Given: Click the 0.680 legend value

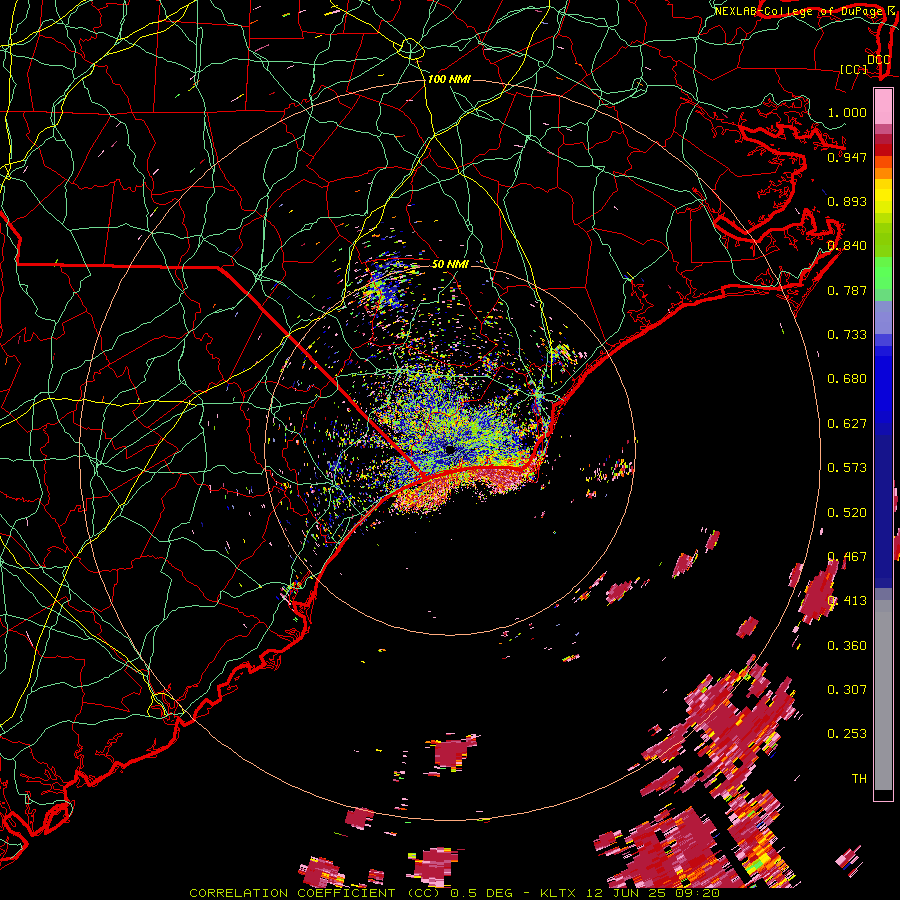Looking at the screenshot, I should click(x=847, y=379).
